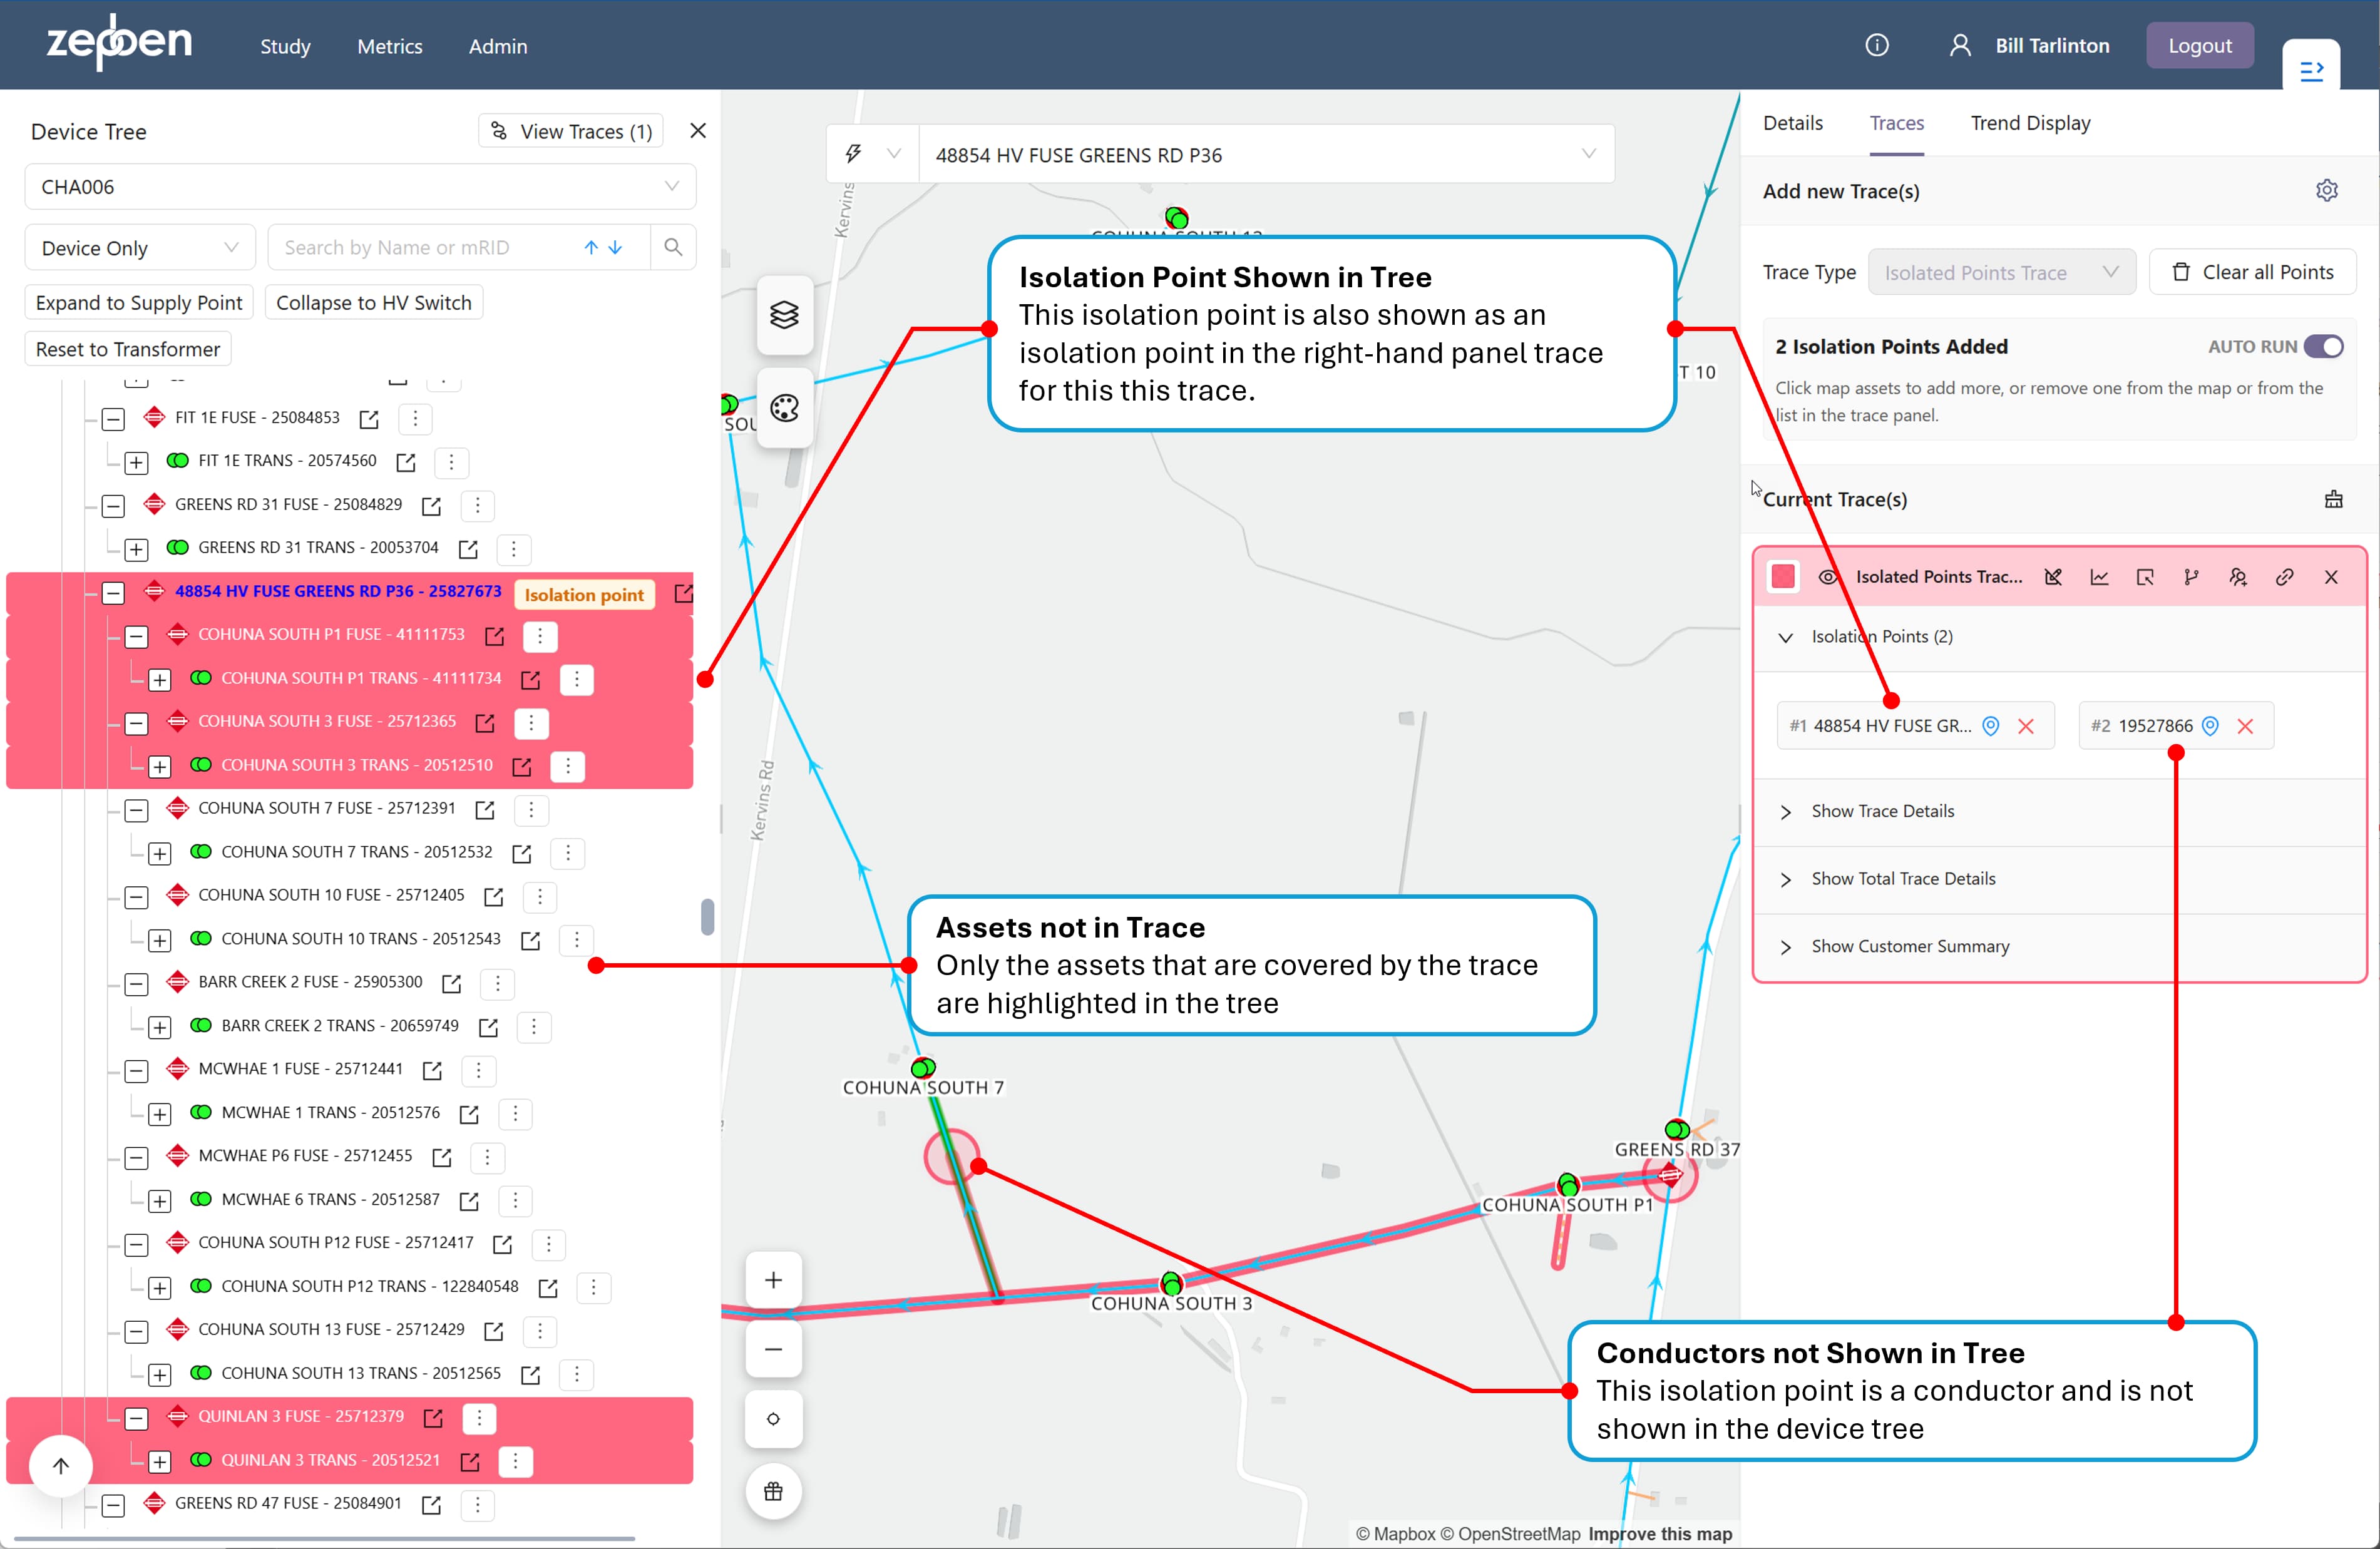Open more options for GREENS RD 31 FUSE
The width and height of the screenshot is (2380, 1549).
coord(477,506)
